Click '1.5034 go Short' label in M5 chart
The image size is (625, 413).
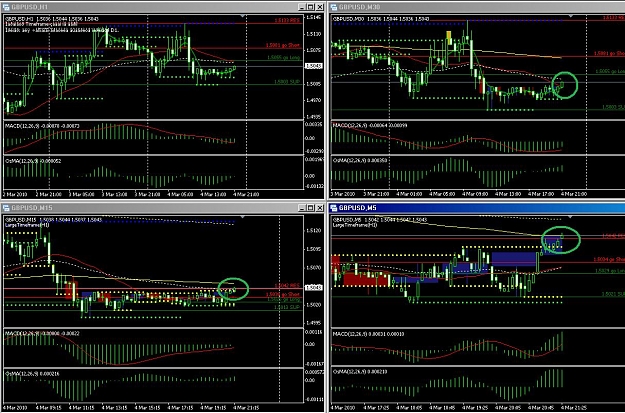click(x=609, y=260)
